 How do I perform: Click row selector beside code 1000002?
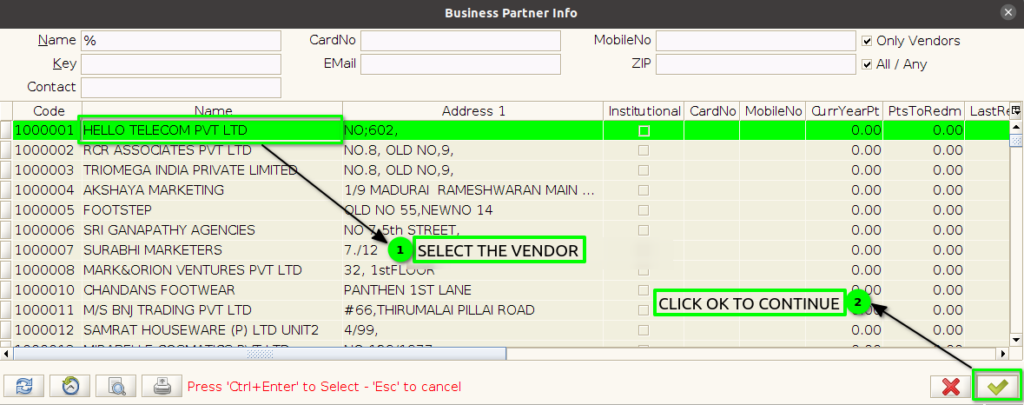coord(6,150)
